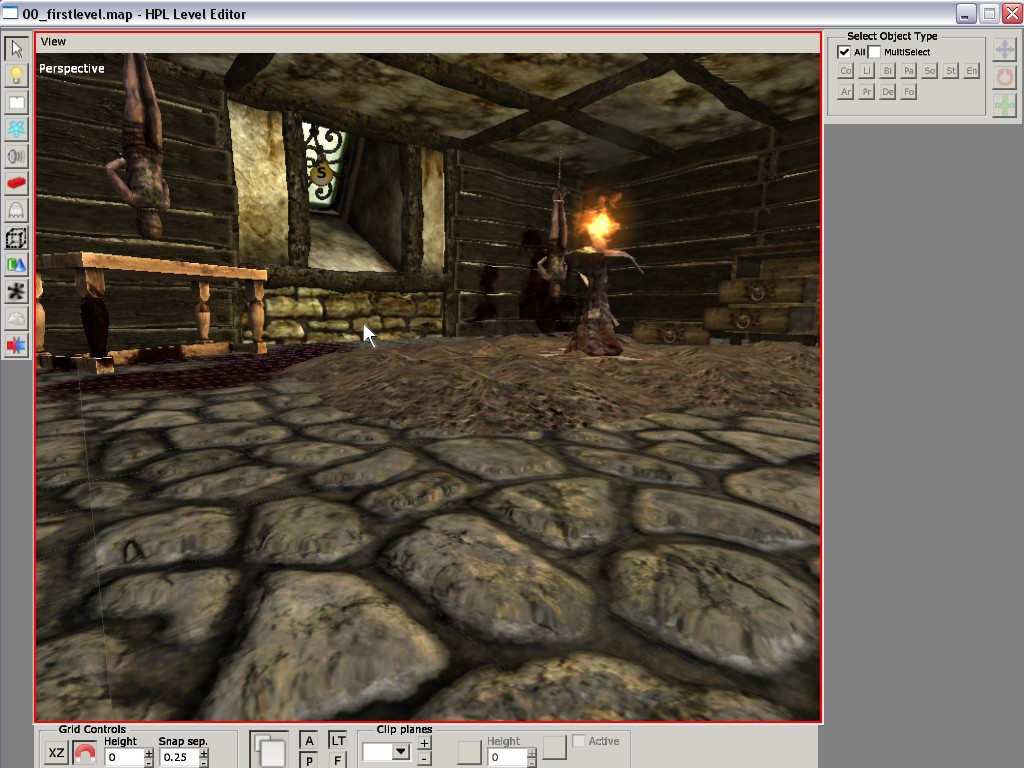Select the red brick static object tool
The image size is (1024, 768).
[x=17, y=183]
